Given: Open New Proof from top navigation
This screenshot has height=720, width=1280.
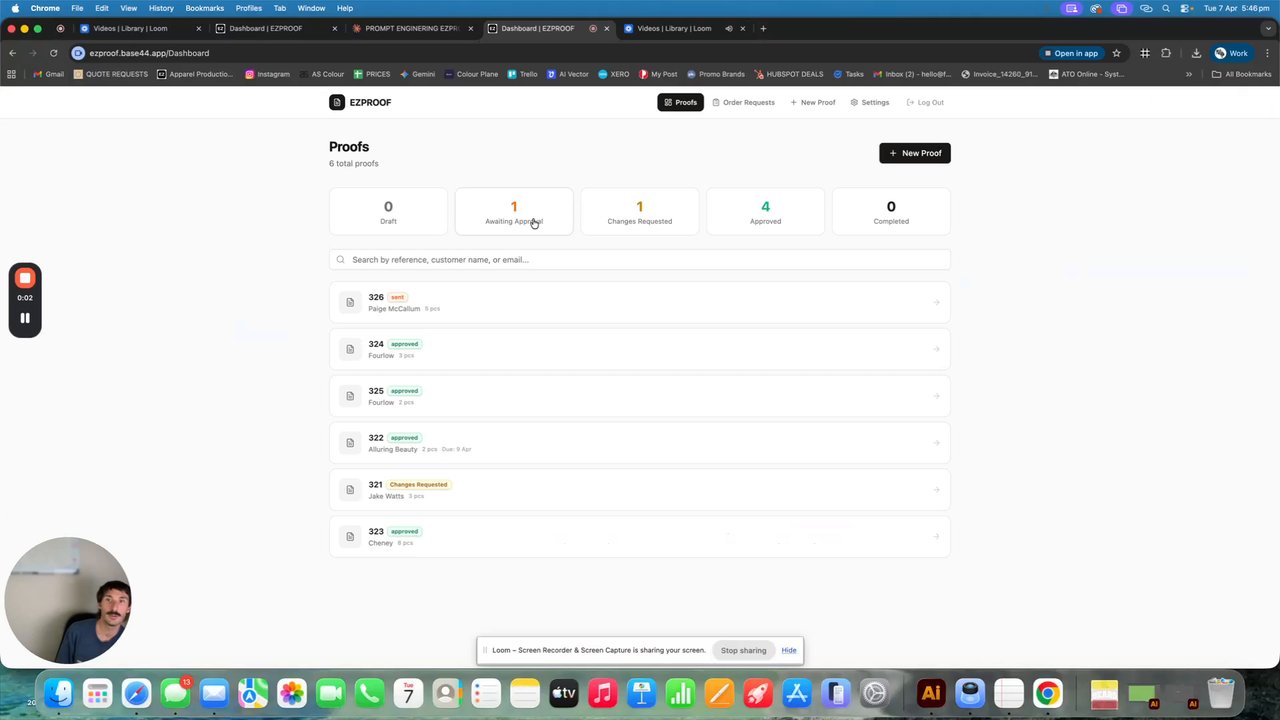Looking at the screenshot, I should [x=813, y=102].
